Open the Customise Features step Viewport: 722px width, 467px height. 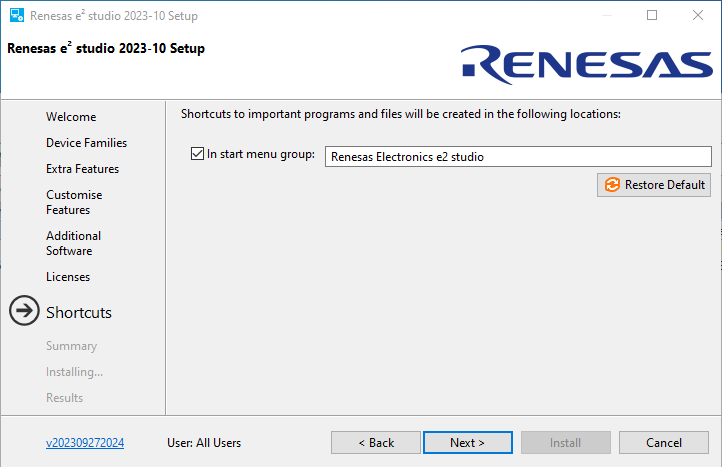coord(74,202)
